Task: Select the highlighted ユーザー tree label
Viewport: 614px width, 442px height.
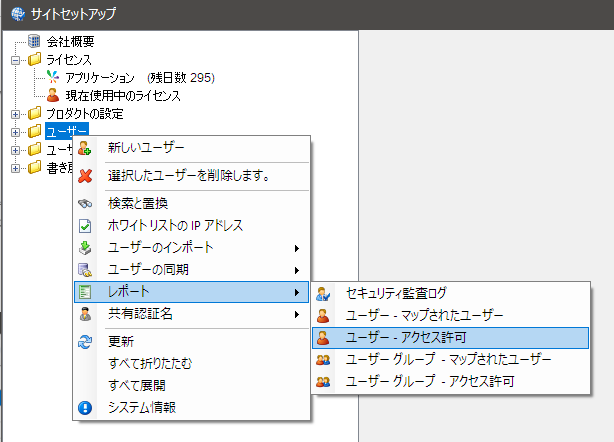Action: (67, 132)
